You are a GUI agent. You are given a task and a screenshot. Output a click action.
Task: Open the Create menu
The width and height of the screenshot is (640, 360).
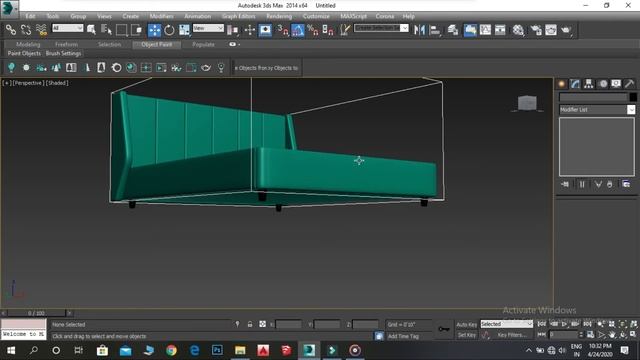[x=131, y=16]
